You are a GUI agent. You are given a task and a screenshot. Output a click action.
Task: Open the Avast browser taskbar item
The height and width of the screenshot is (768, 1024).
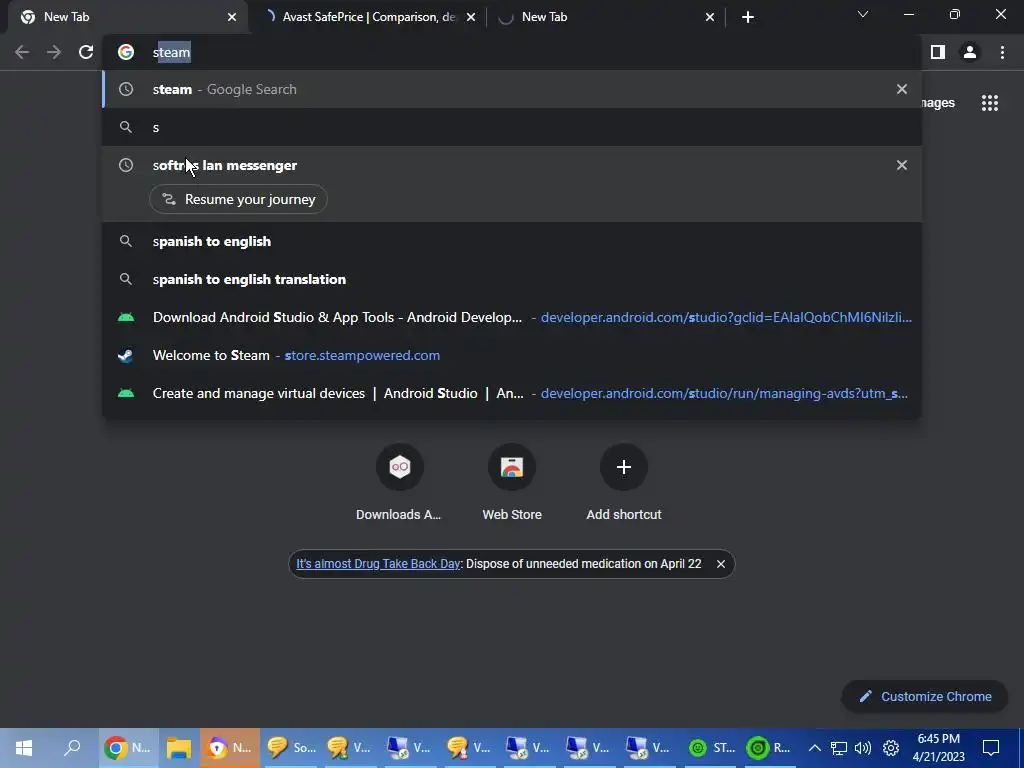[x=230, y=748]
